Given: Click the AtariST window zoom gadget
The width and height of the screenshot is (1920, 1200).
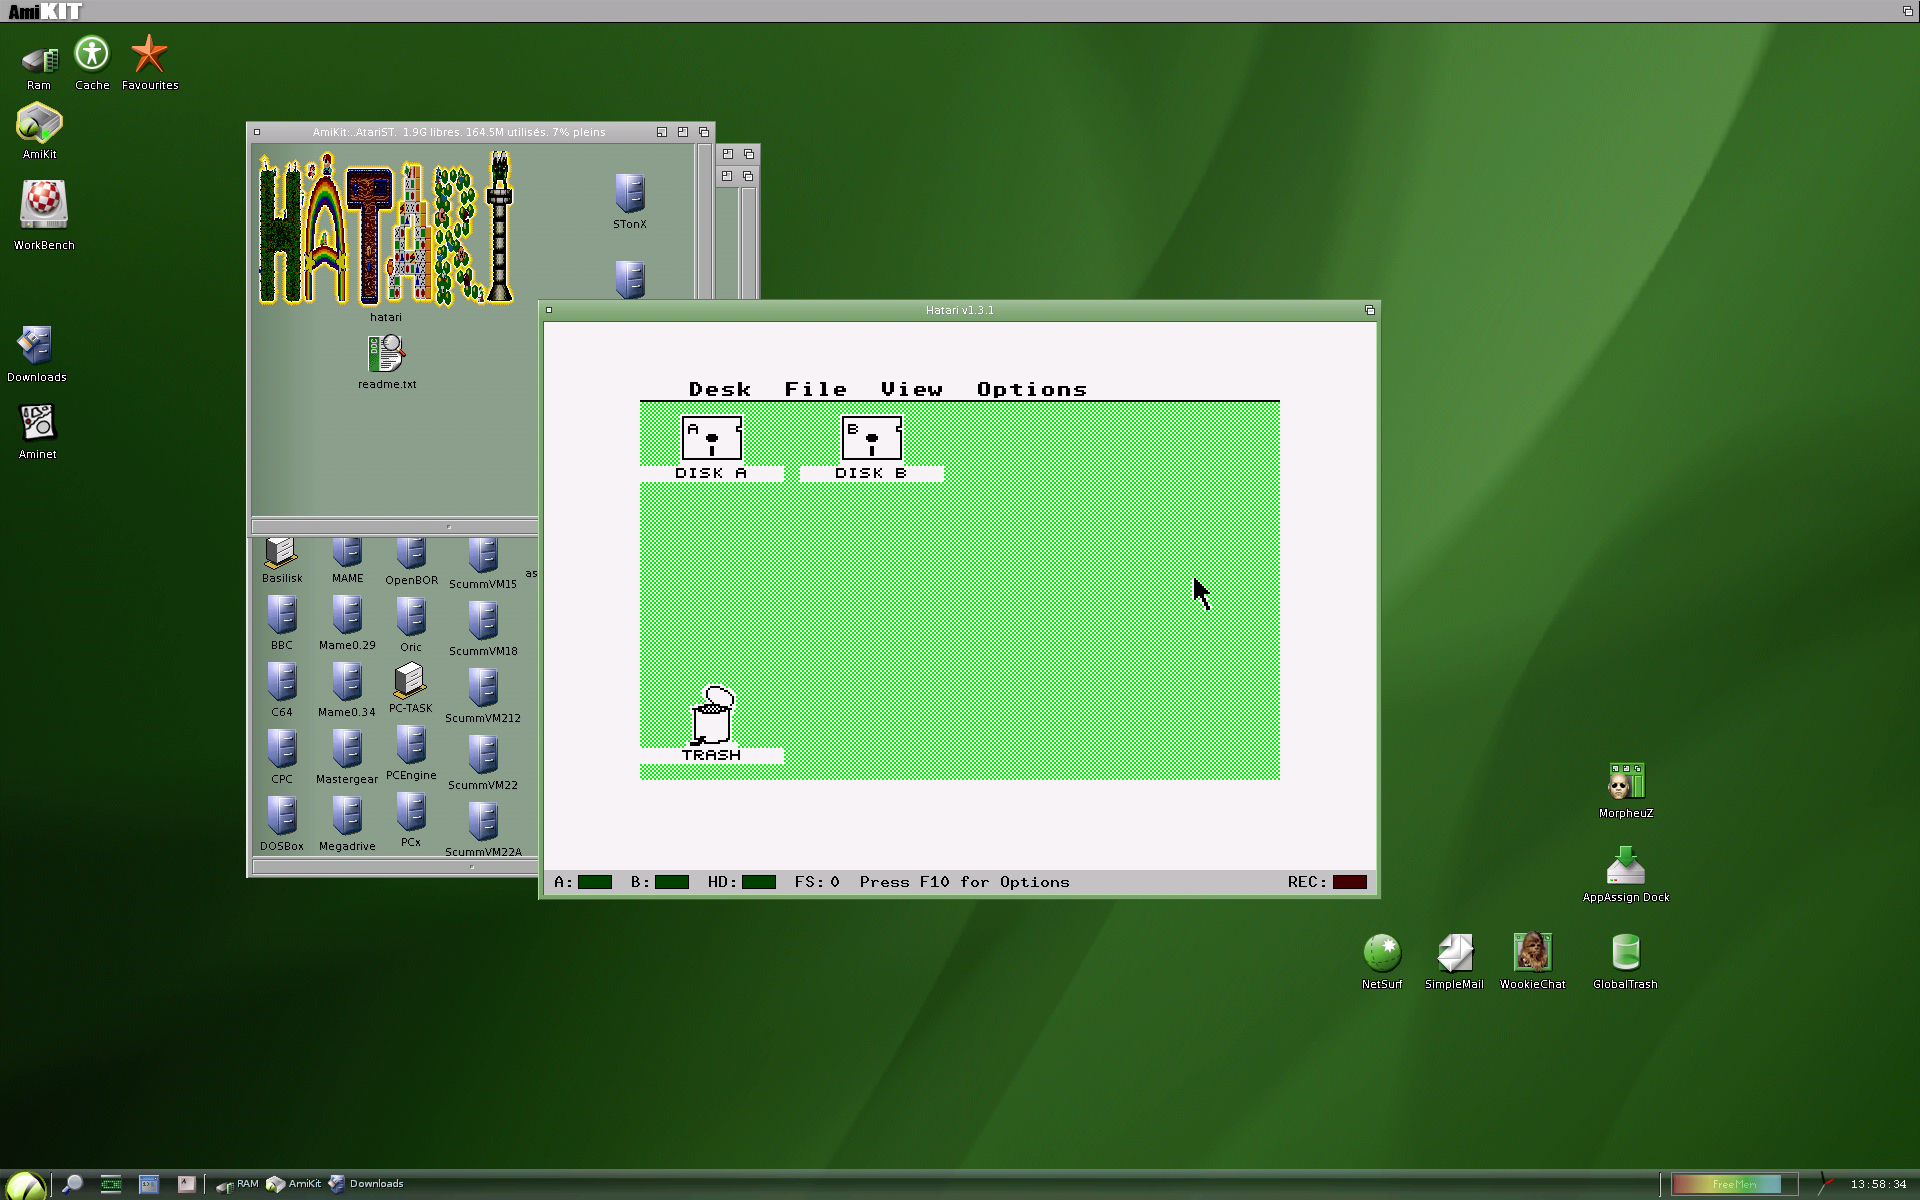Looking at the screenshot, I should (683, 132).
